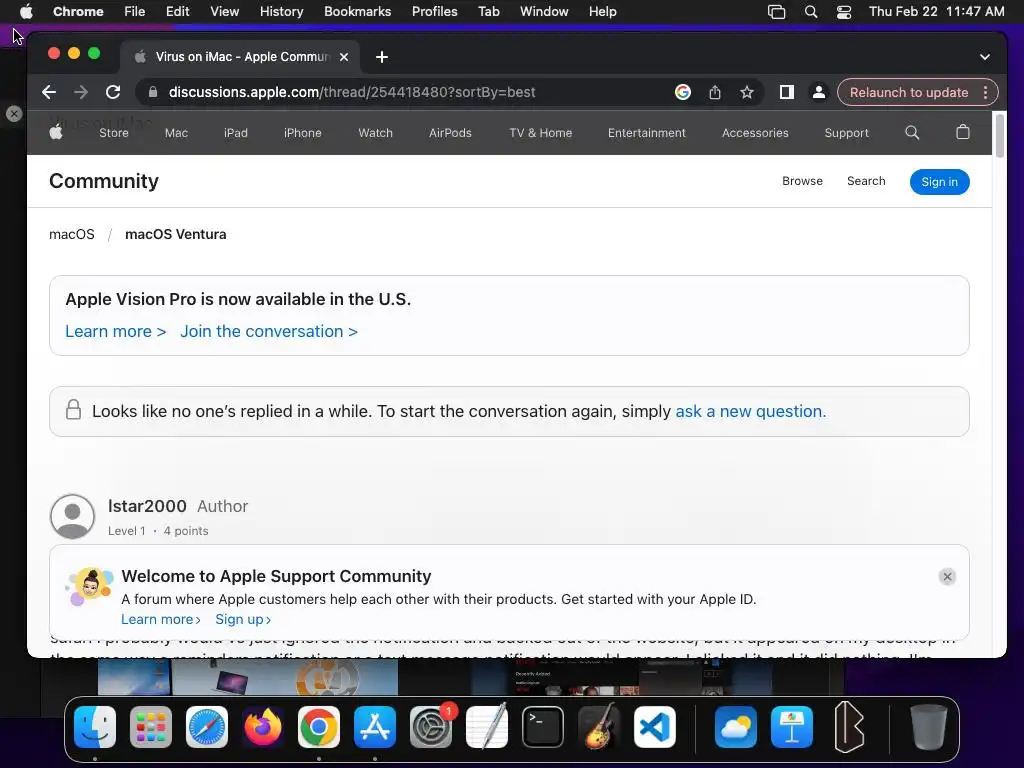1024x768 pixels.
Task: Click the Sign in button
Action: (x=939, y=182)
